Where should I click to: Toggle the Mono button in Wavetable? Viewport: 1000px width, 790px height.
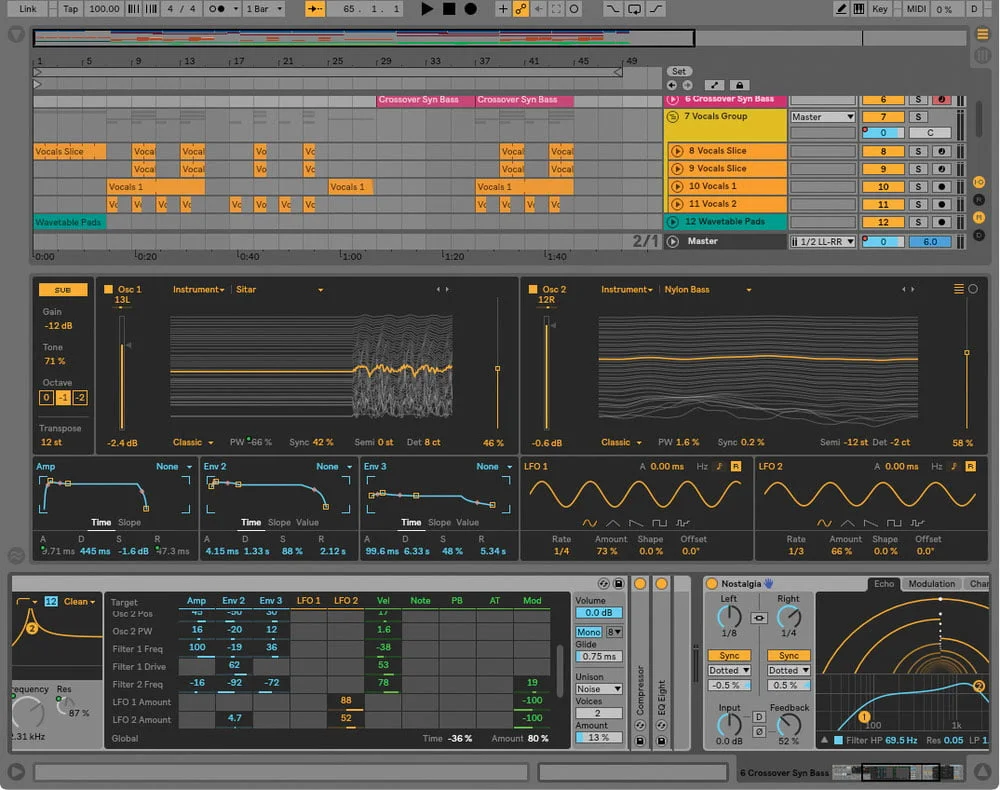[588, 632]
